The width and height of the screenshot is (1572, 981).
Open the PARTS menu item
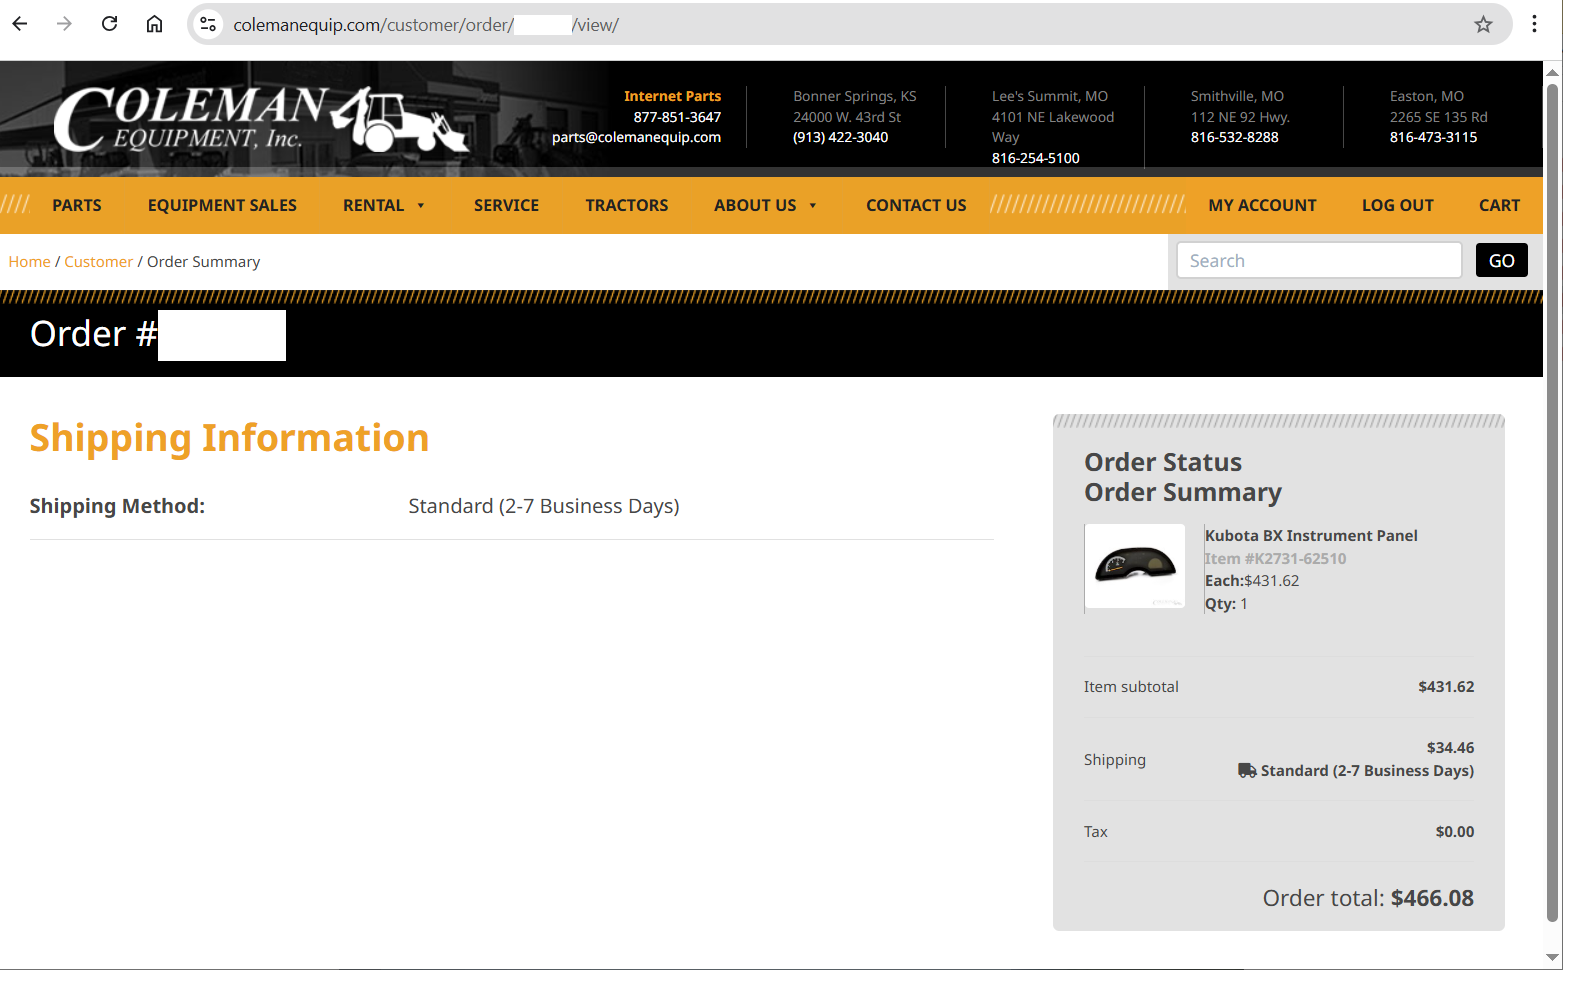coord(77,205)
